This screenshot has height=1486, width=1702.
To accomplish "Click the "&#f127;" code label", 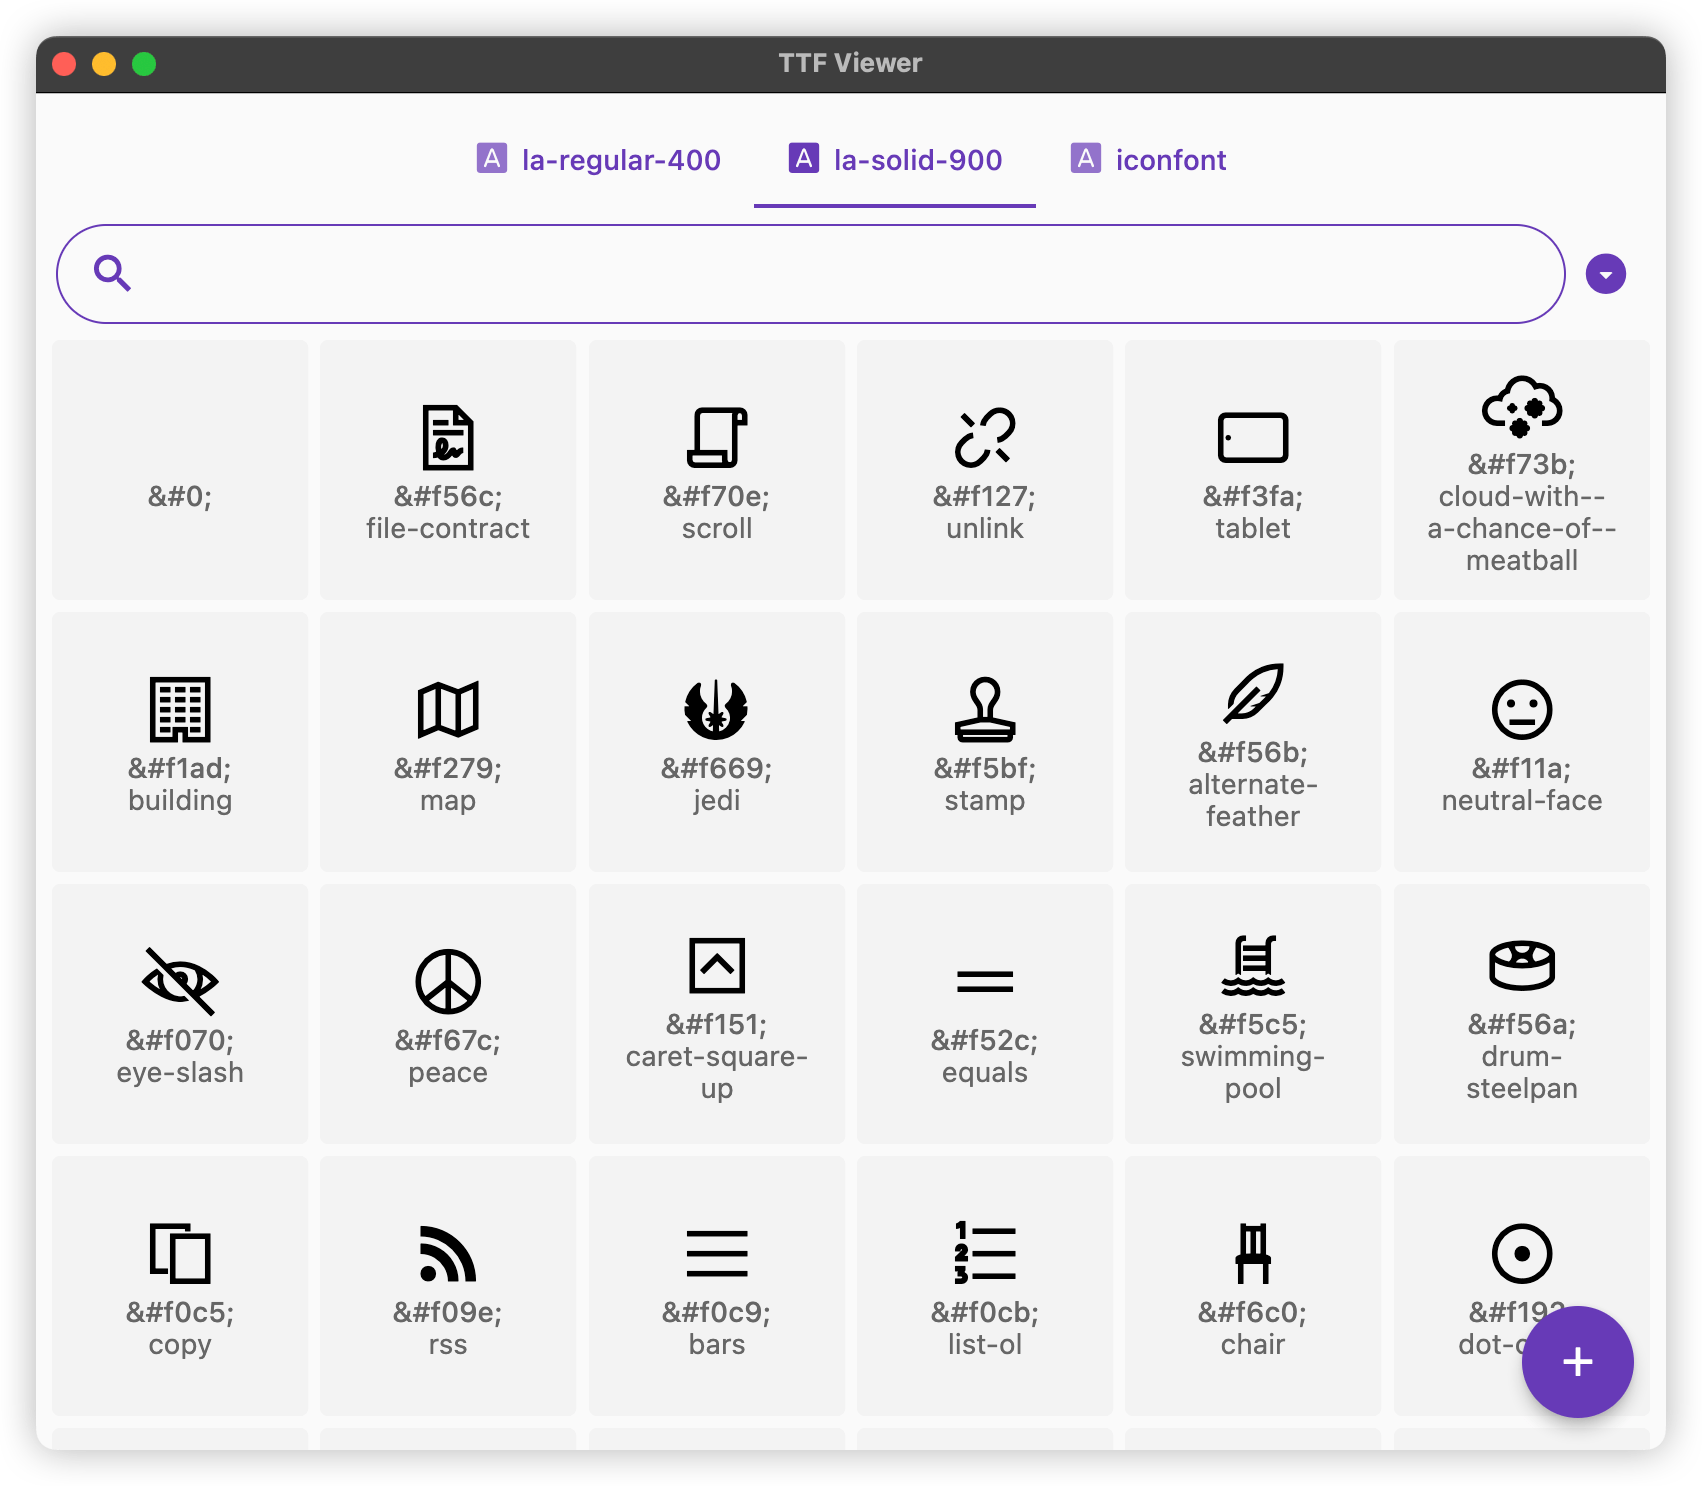I will [985, 497].
